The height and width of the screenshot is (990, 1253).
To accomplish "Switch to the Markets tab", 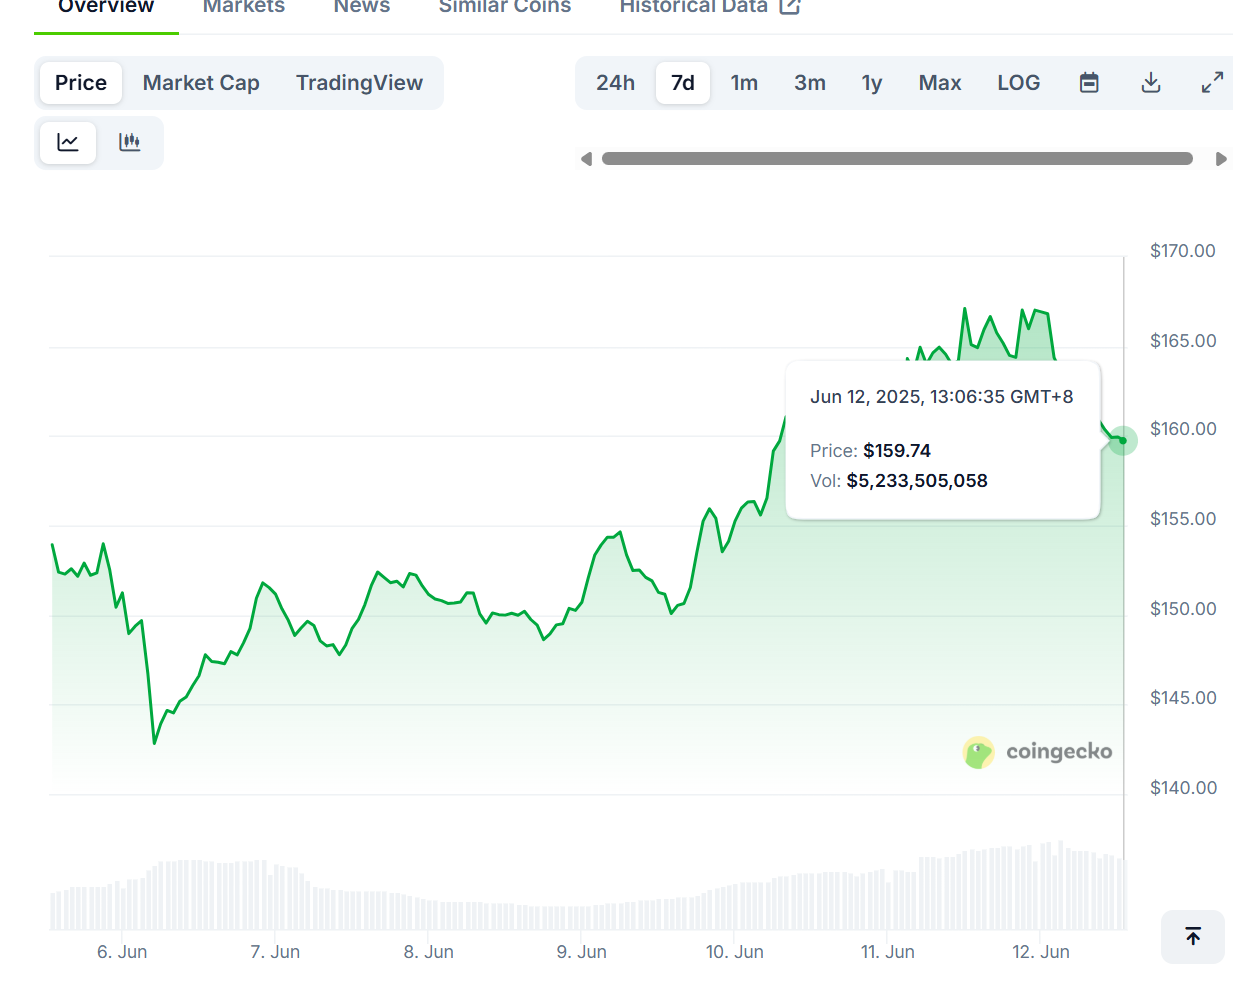I will point(243,7).
